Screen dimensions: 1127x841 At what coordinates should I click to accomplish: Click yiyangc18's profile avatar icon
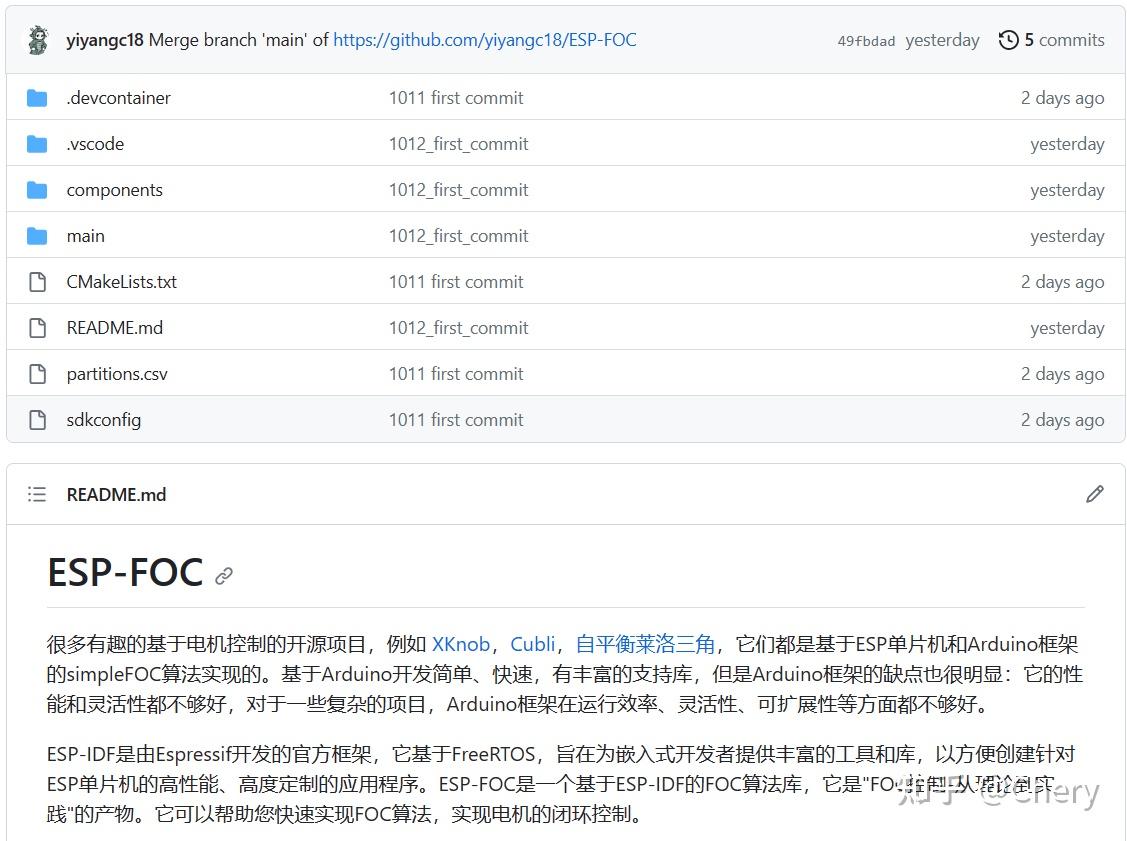tap(37, 39)
